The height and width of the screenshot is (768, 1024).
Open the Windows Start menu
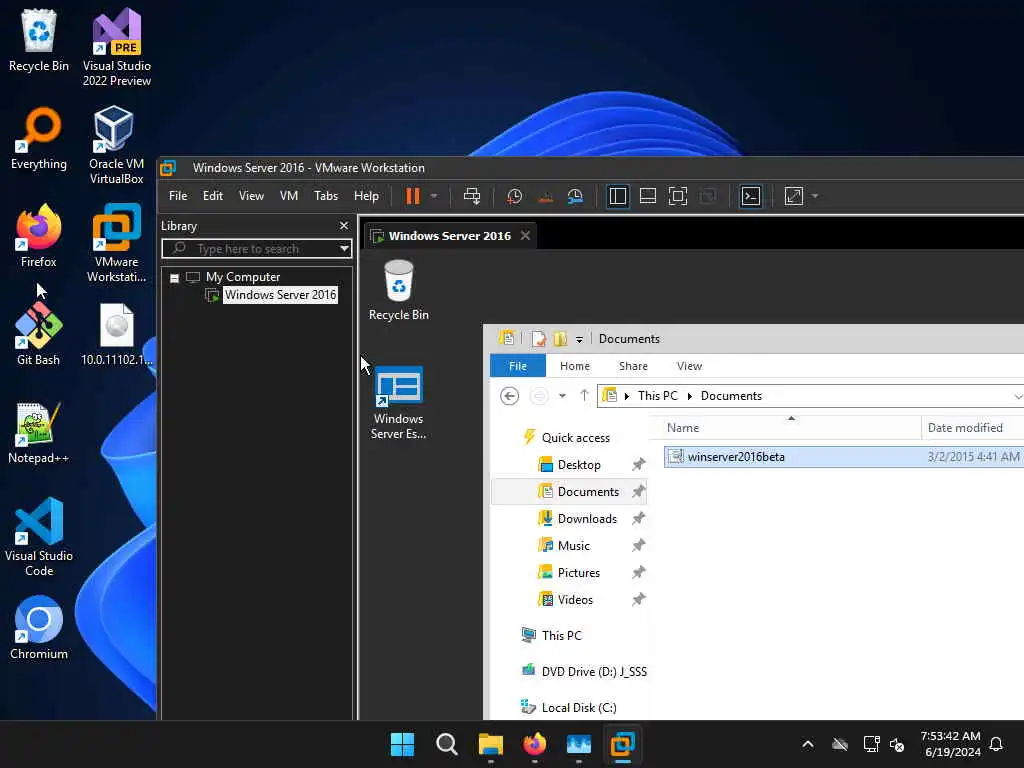402,744
